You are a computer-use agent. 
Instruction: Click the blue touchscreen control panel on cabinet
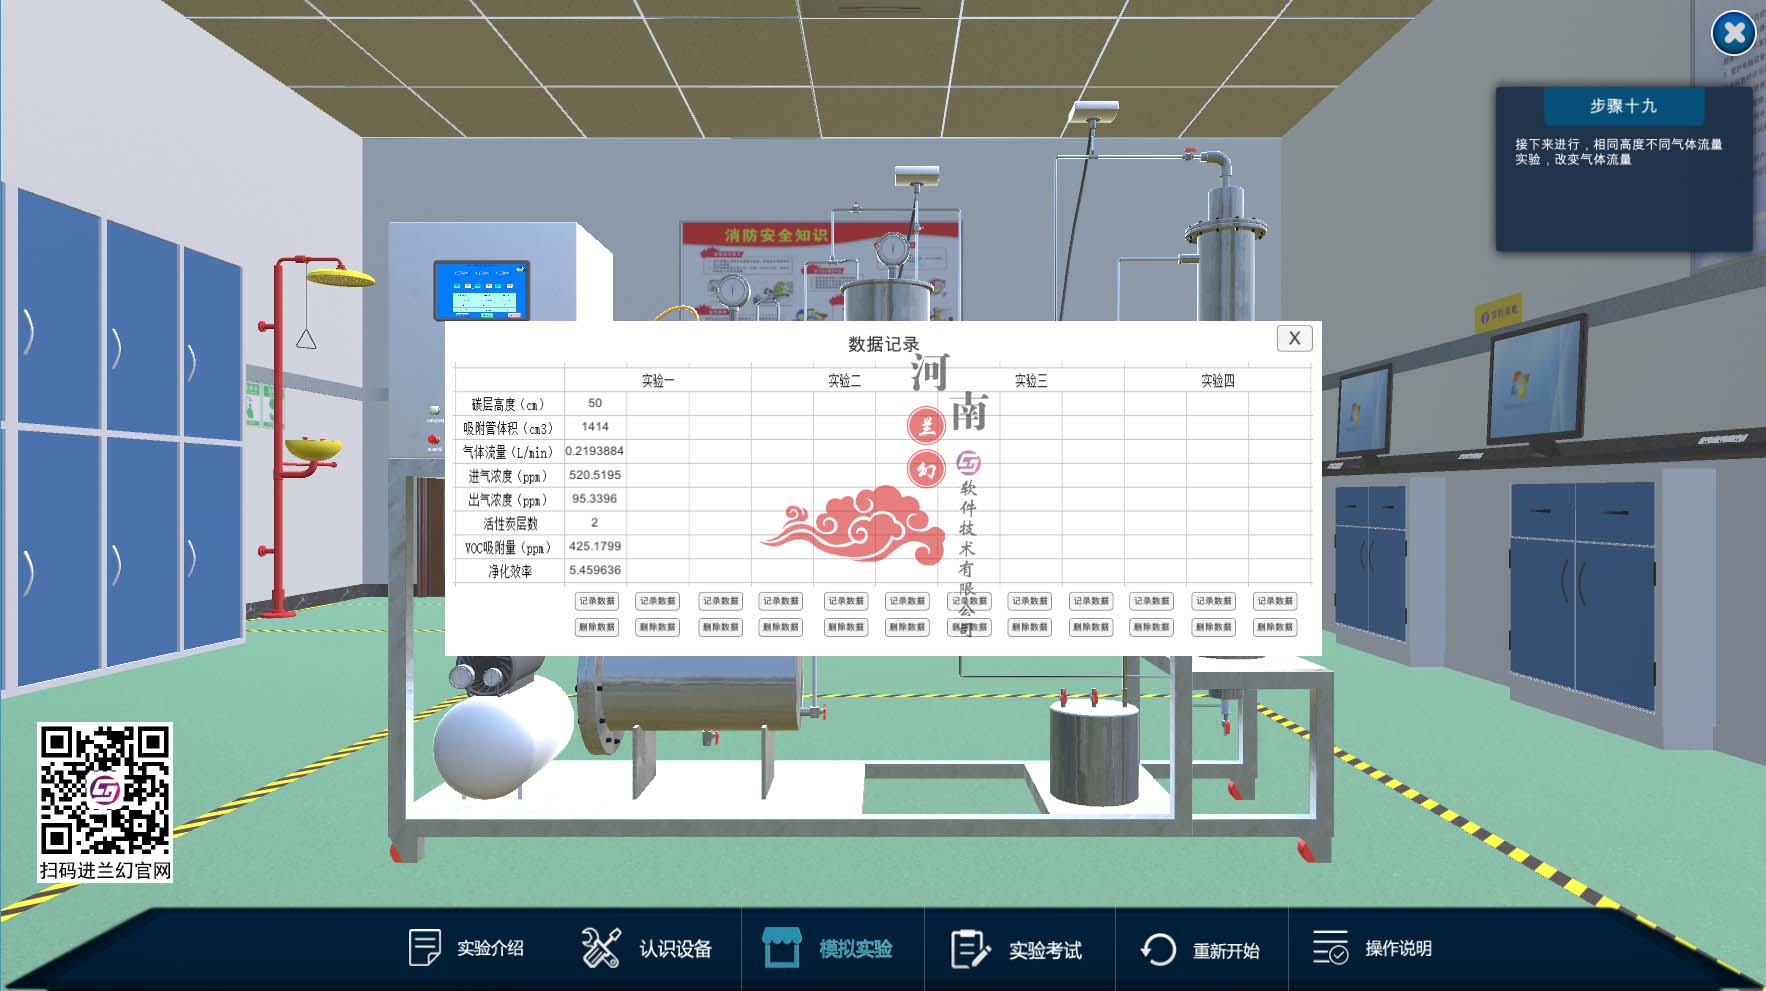click(x=481, y=290)
